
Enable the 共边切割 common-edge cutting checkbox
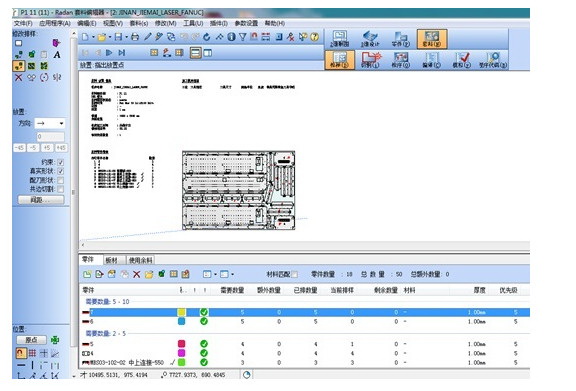(x=61, y=189)
